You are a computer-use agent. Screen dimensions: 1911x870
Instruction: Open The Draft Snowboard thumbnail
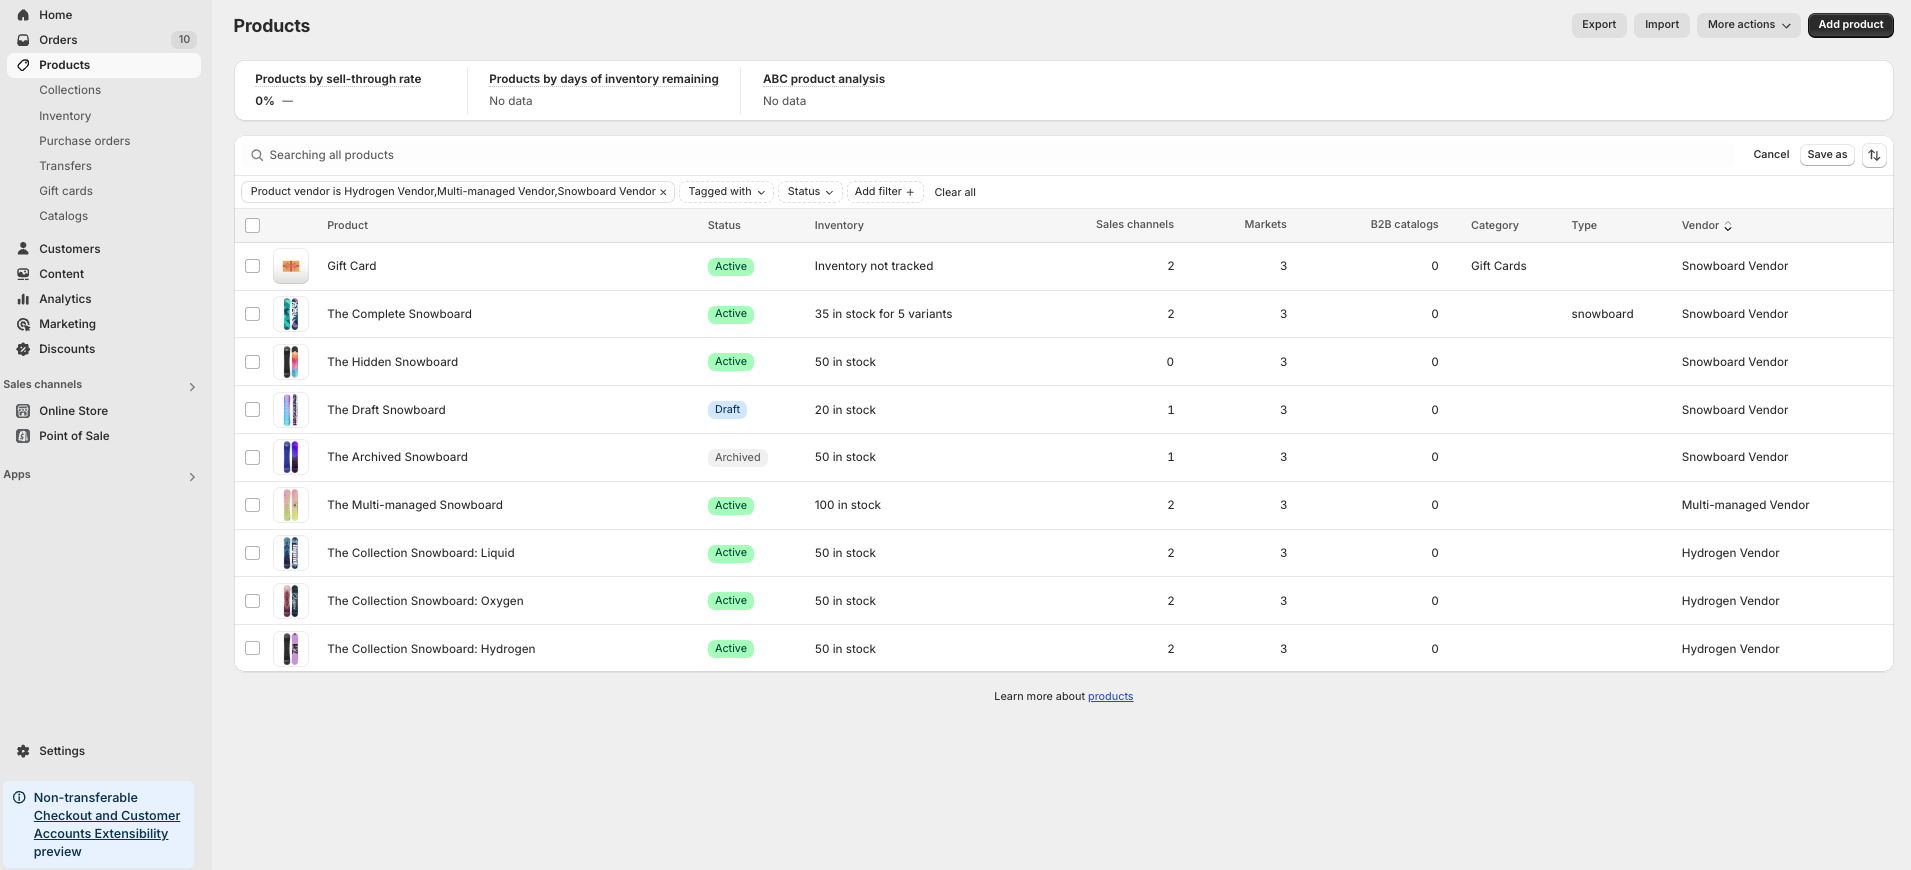pyautogui.click(x=291, y=410)
